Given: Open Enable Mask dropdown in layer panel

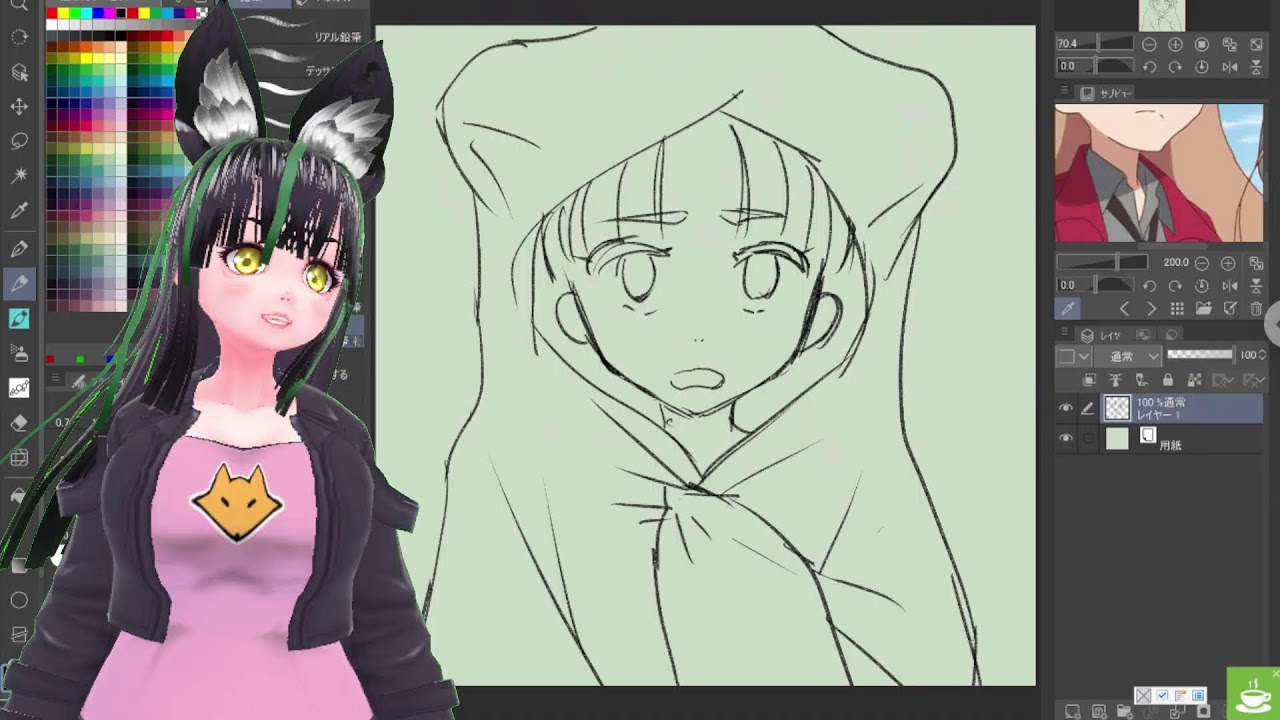Looking at the screenshot, I should (1223, 380).
